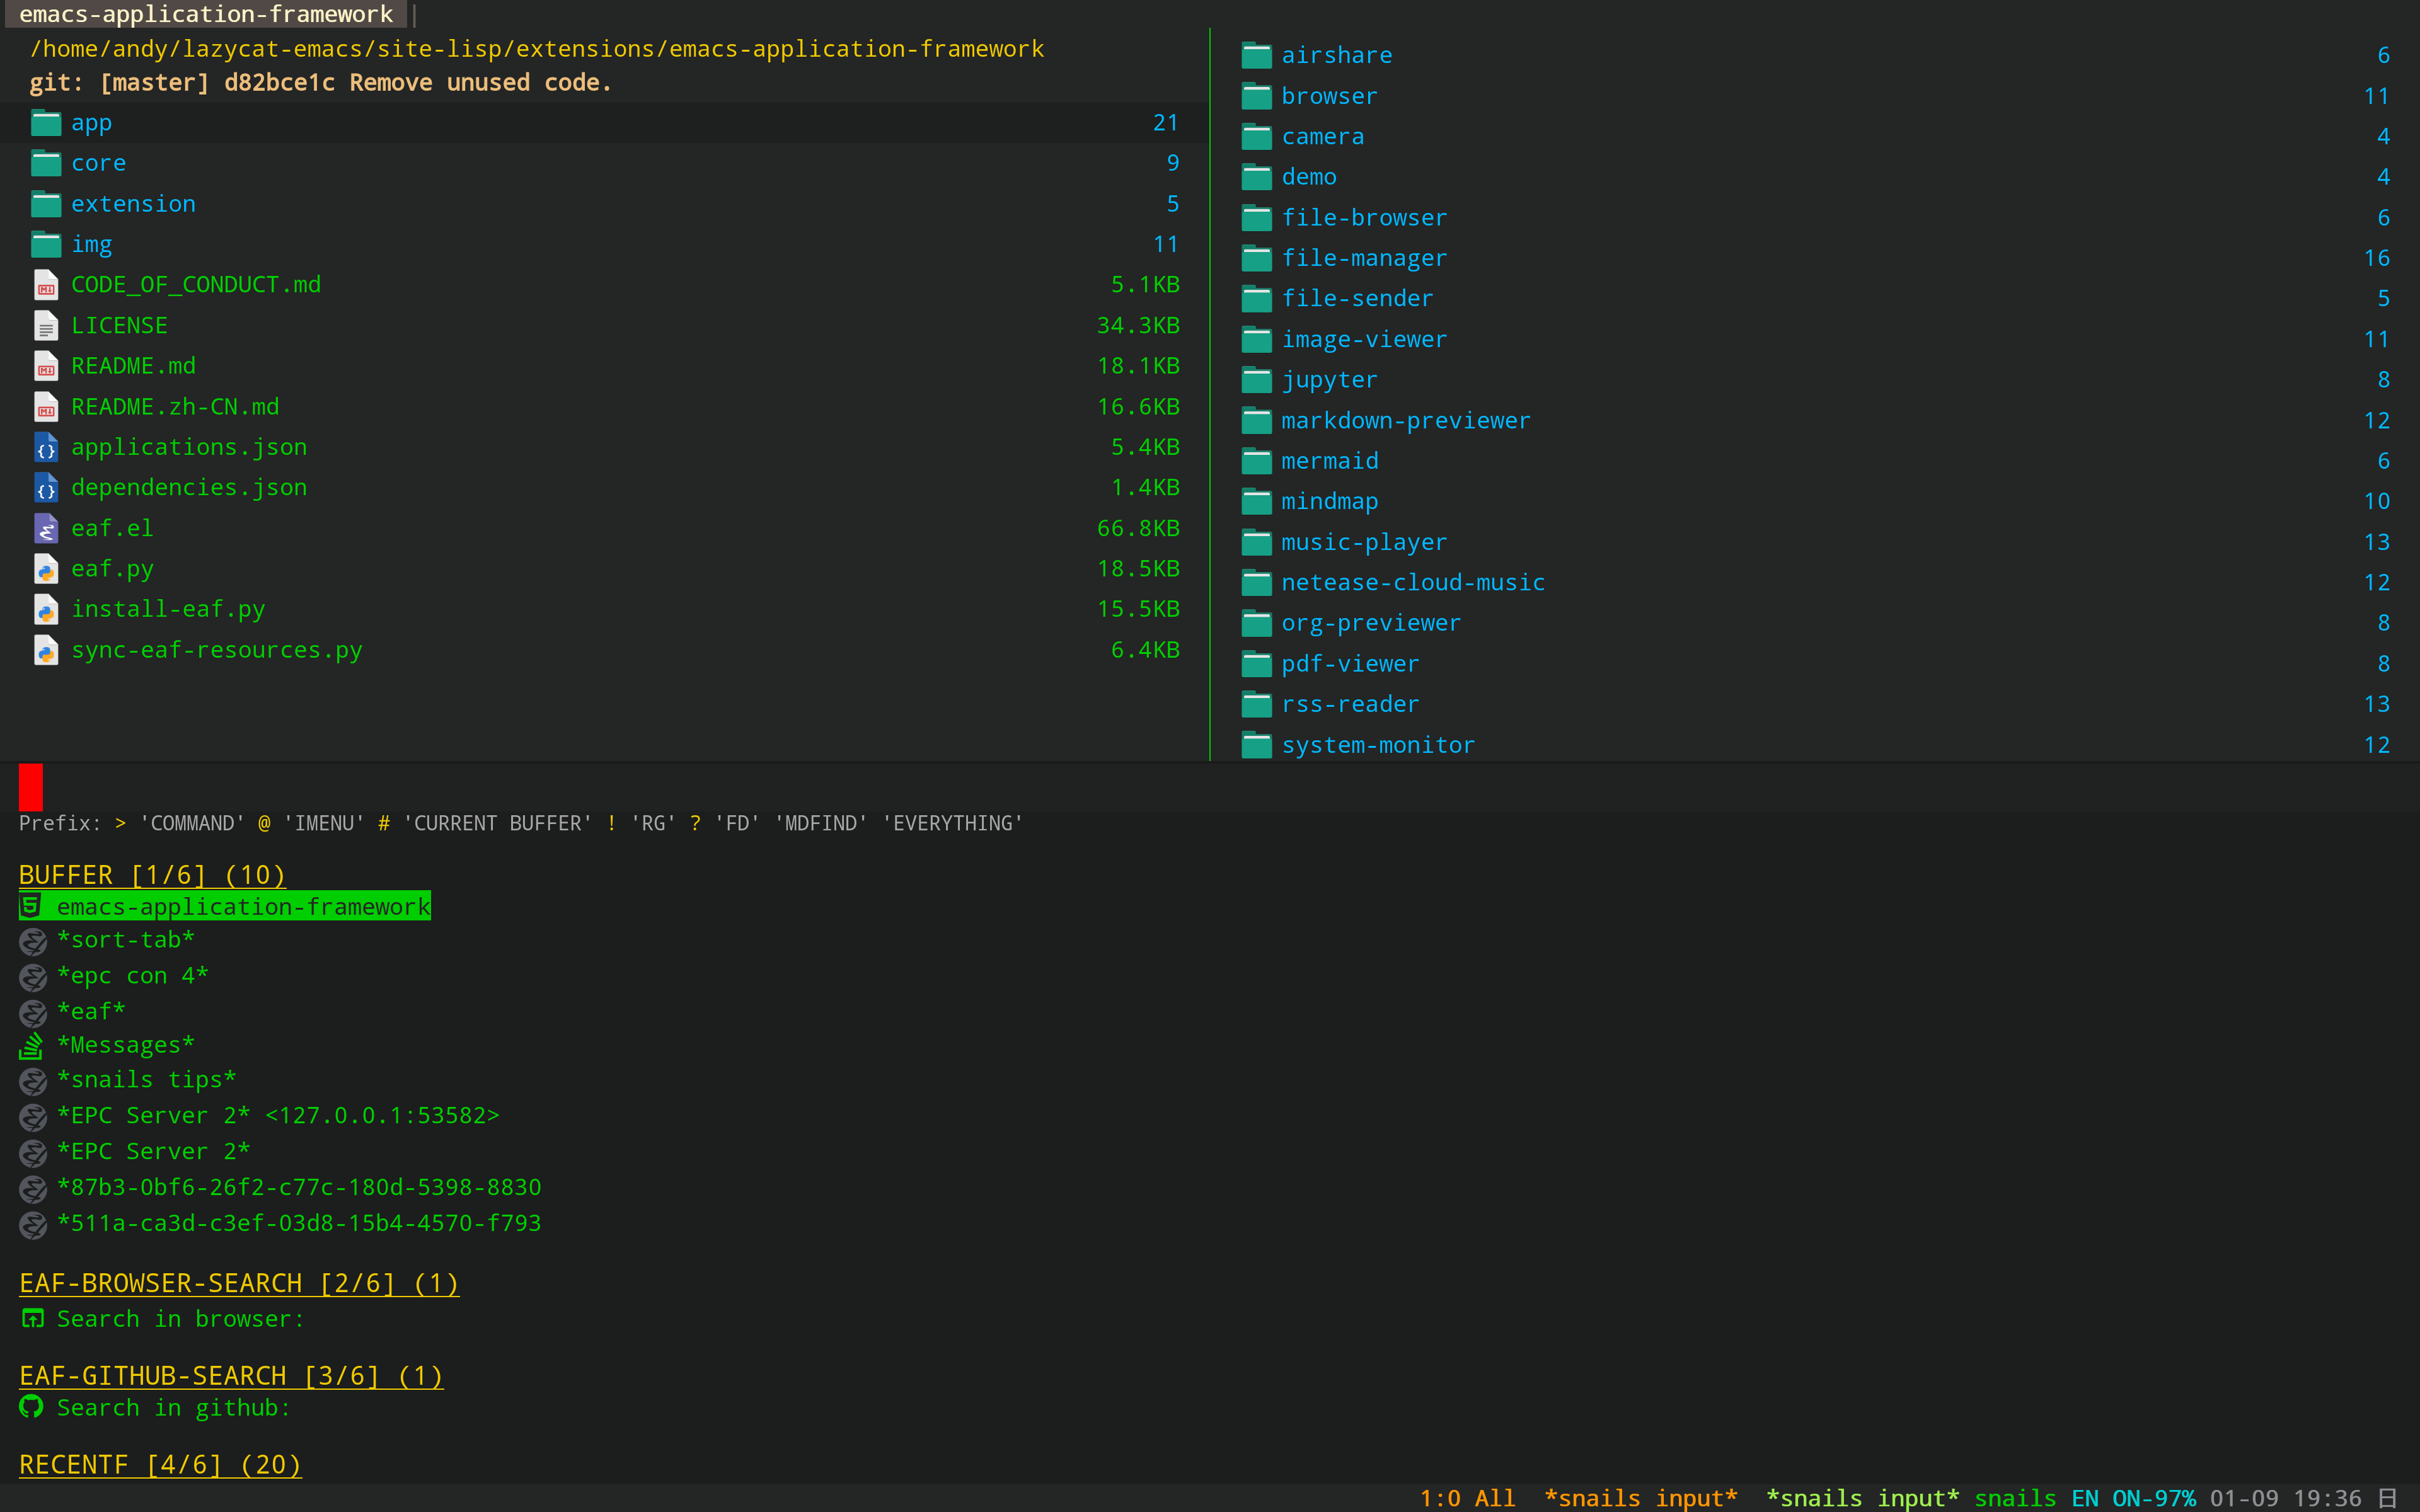Click the red cursor input field

tap(32, 786)
